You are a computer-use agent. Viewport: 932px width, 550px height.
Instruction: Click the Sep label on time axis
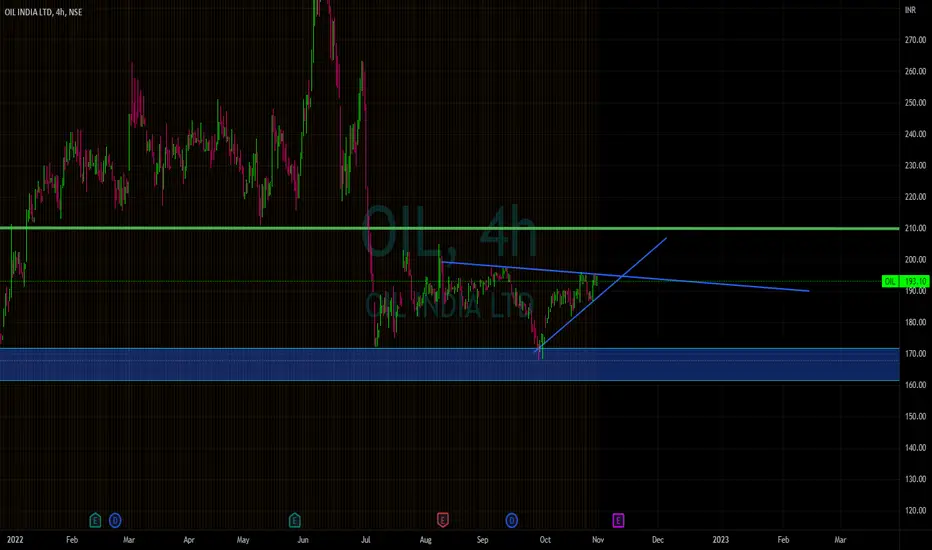click(482, 540)
